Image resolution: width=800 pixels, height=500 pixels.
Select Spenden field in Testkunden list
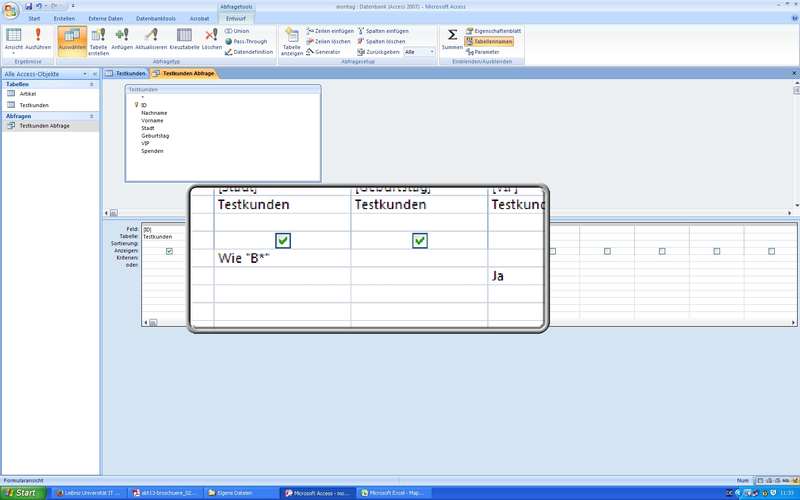click(152, 151)
